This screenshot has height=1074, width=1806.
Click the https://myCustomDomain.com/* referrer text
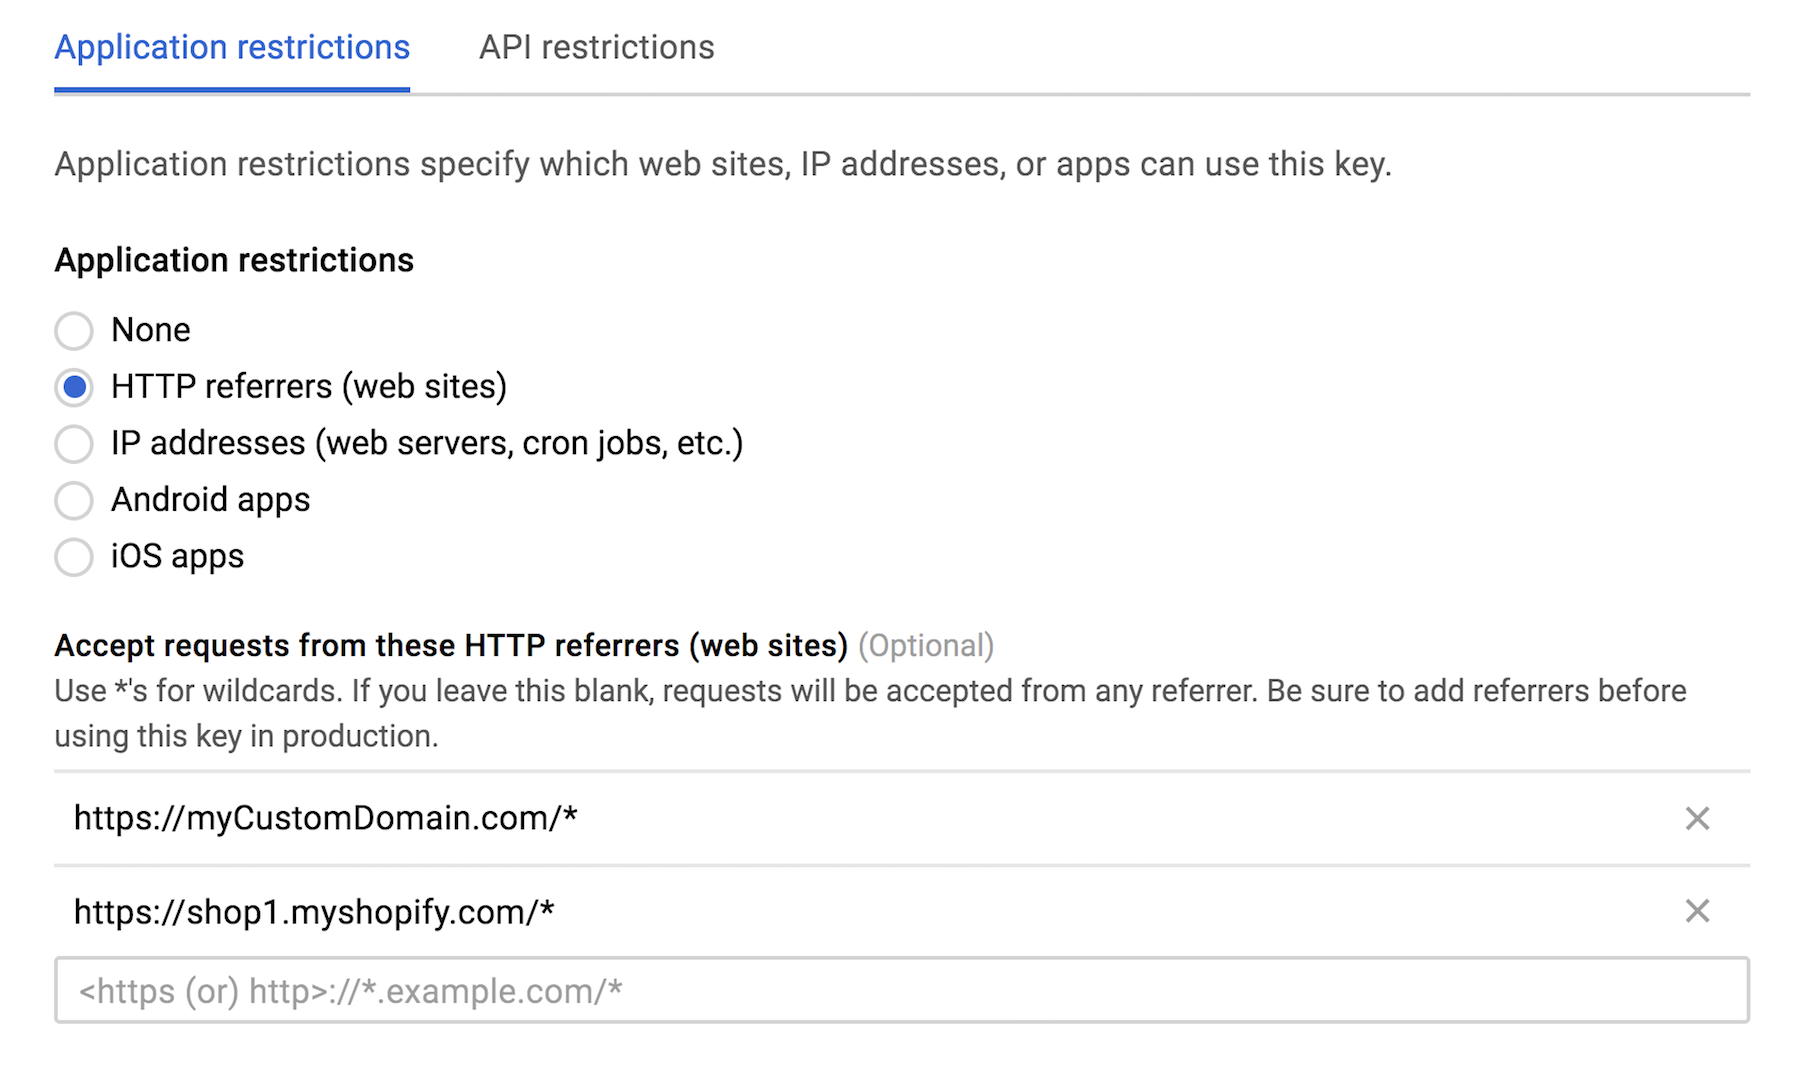(325, 818)
